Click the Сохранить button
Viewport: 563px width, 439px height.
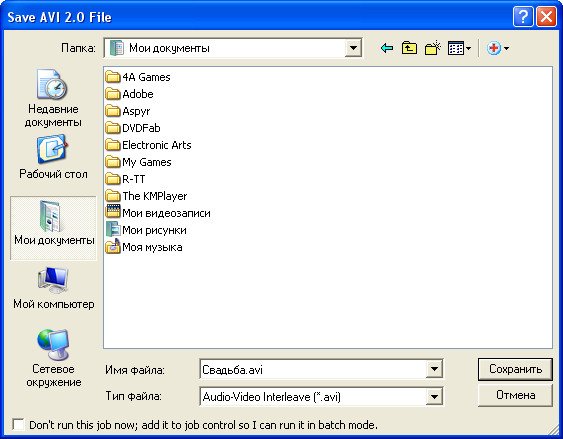click(x=515, y=369)
